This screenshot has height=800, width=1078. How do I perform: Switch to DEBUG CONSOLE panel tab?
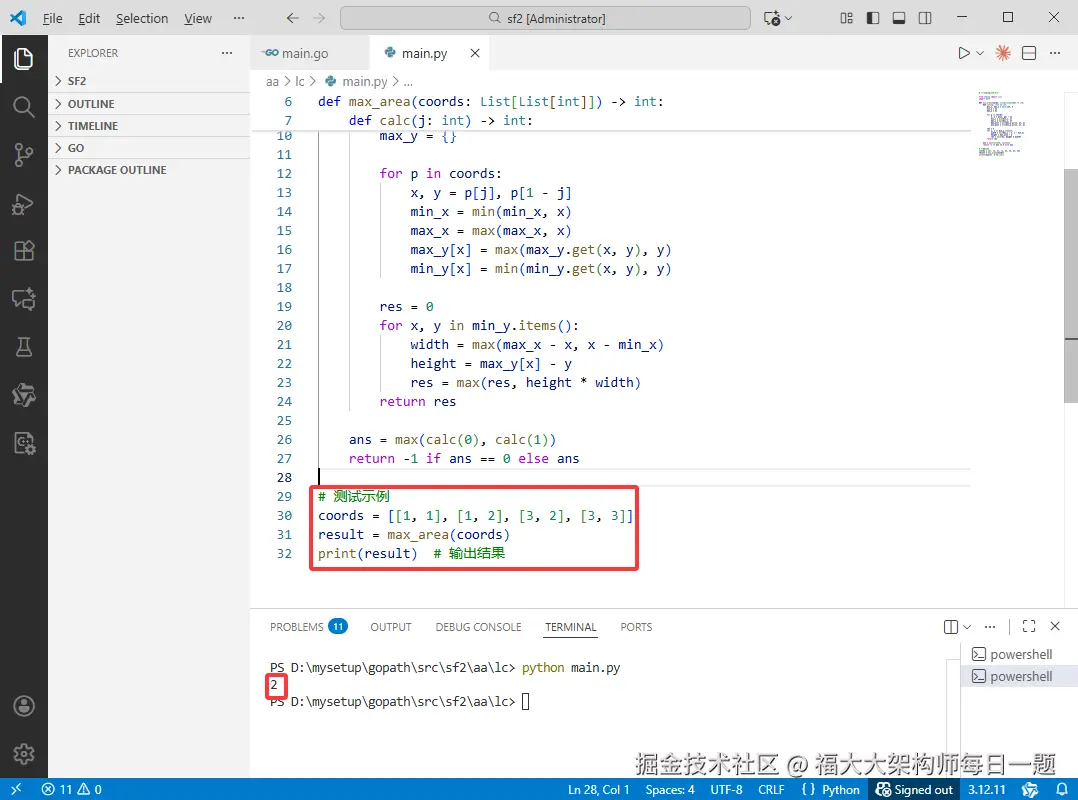pyautogui.click(x=478, y=627)
